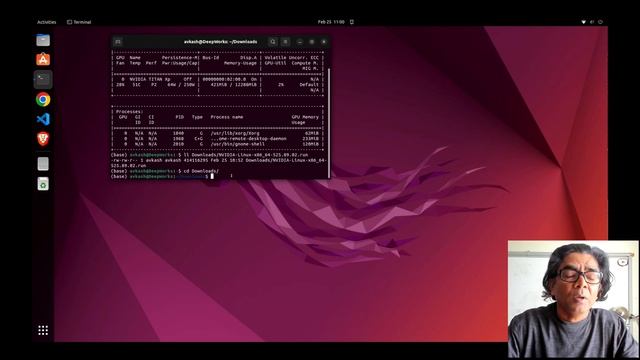Open the power icon in the top bar

coord(600,22)
